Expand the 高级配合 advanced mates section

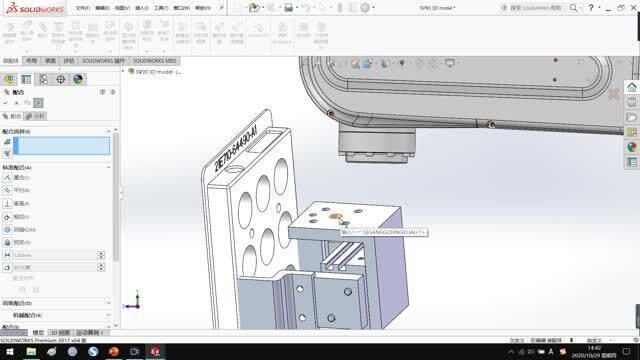pyautogui.click(x=108, y=303)
